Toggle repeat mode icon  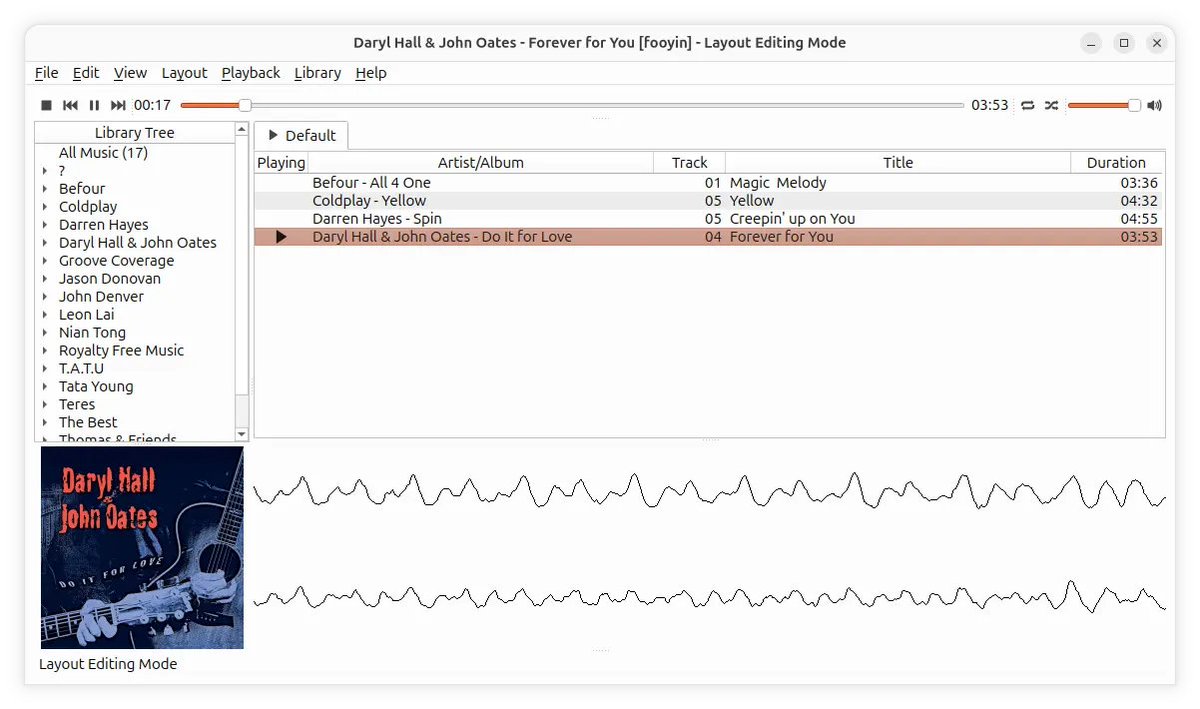point(1028,105)
